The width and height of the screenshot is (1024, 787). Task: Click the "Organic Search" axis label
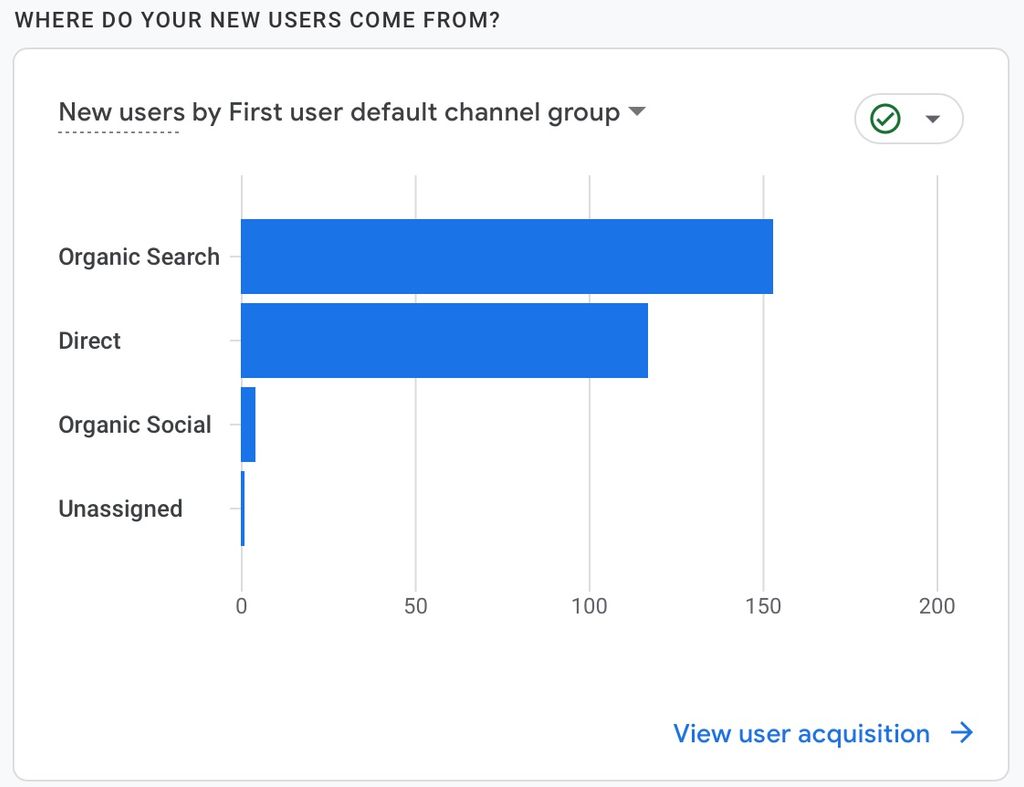pyautogui.click(x=139, y=257)
